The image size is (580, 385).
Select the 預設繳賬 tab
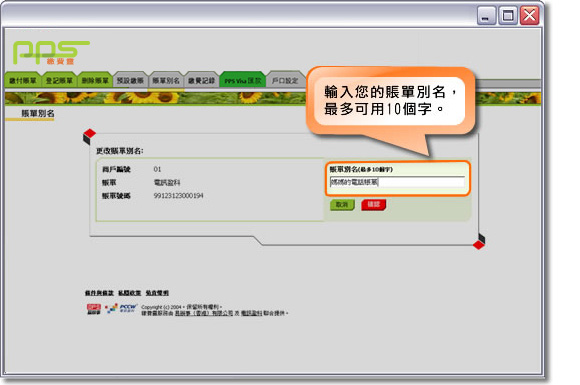[x=130, y=80]
